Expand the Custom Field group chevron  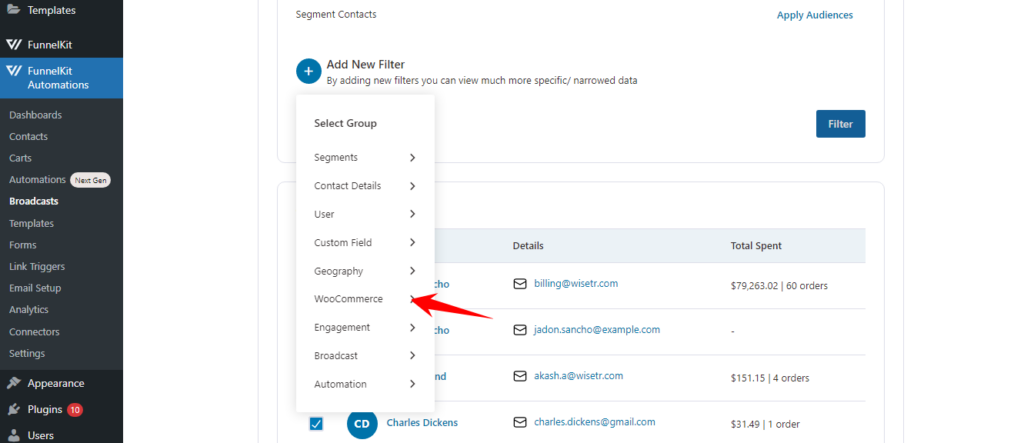tap(412, 242)
